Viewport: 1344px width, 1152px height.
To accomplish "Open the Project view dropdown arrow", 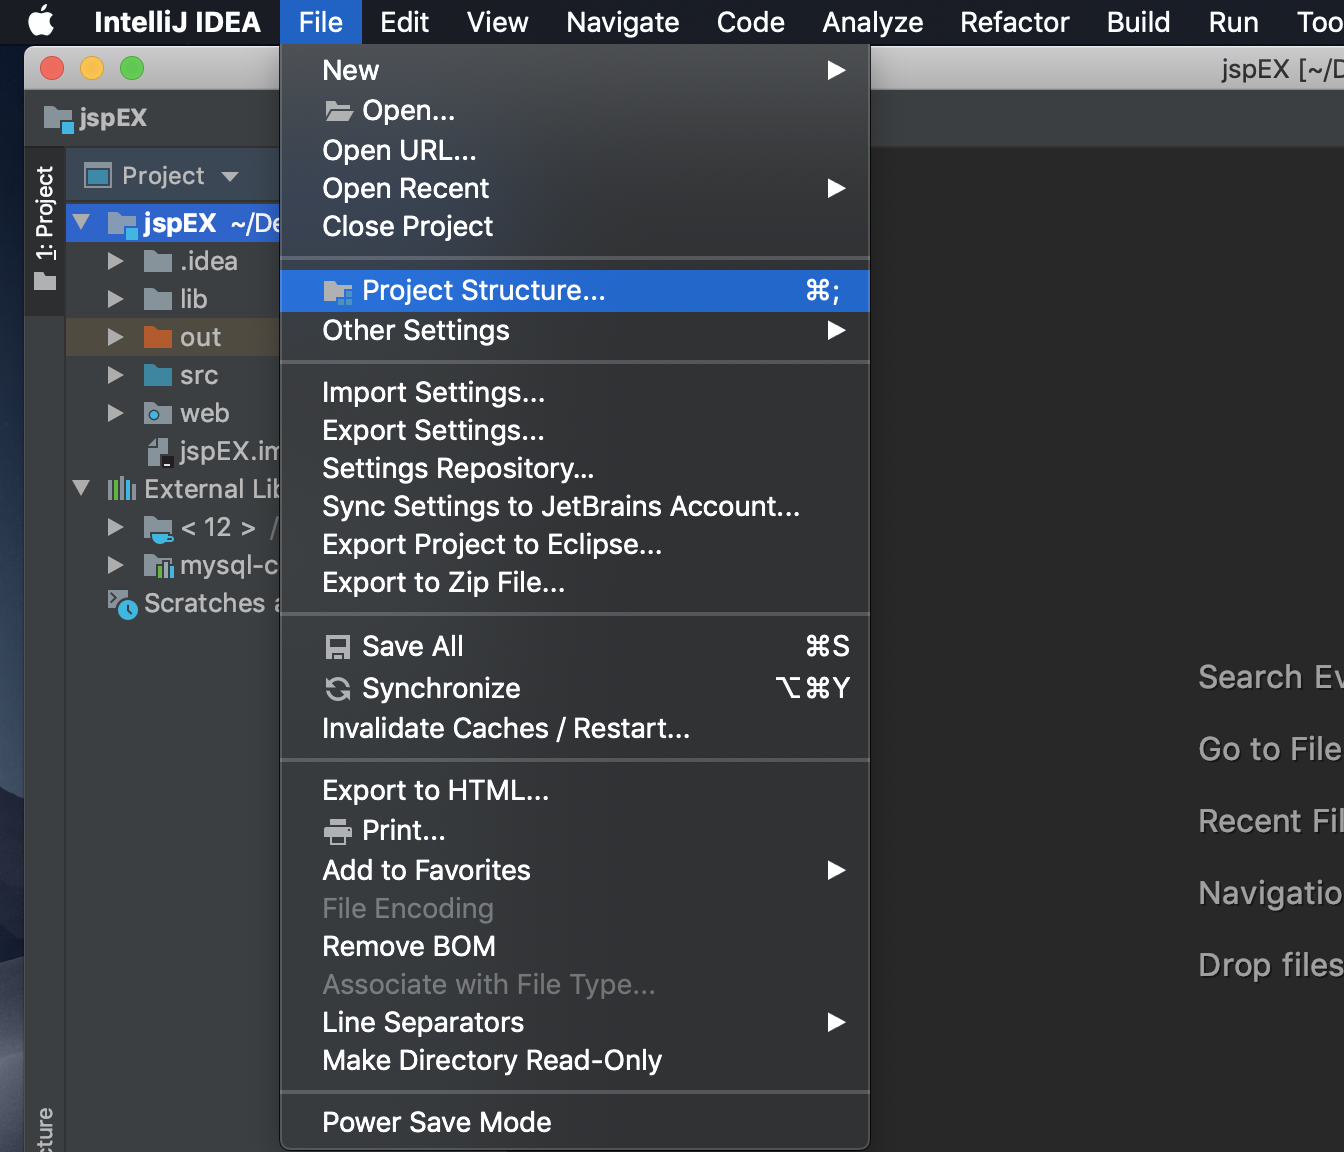I will 230,177.
